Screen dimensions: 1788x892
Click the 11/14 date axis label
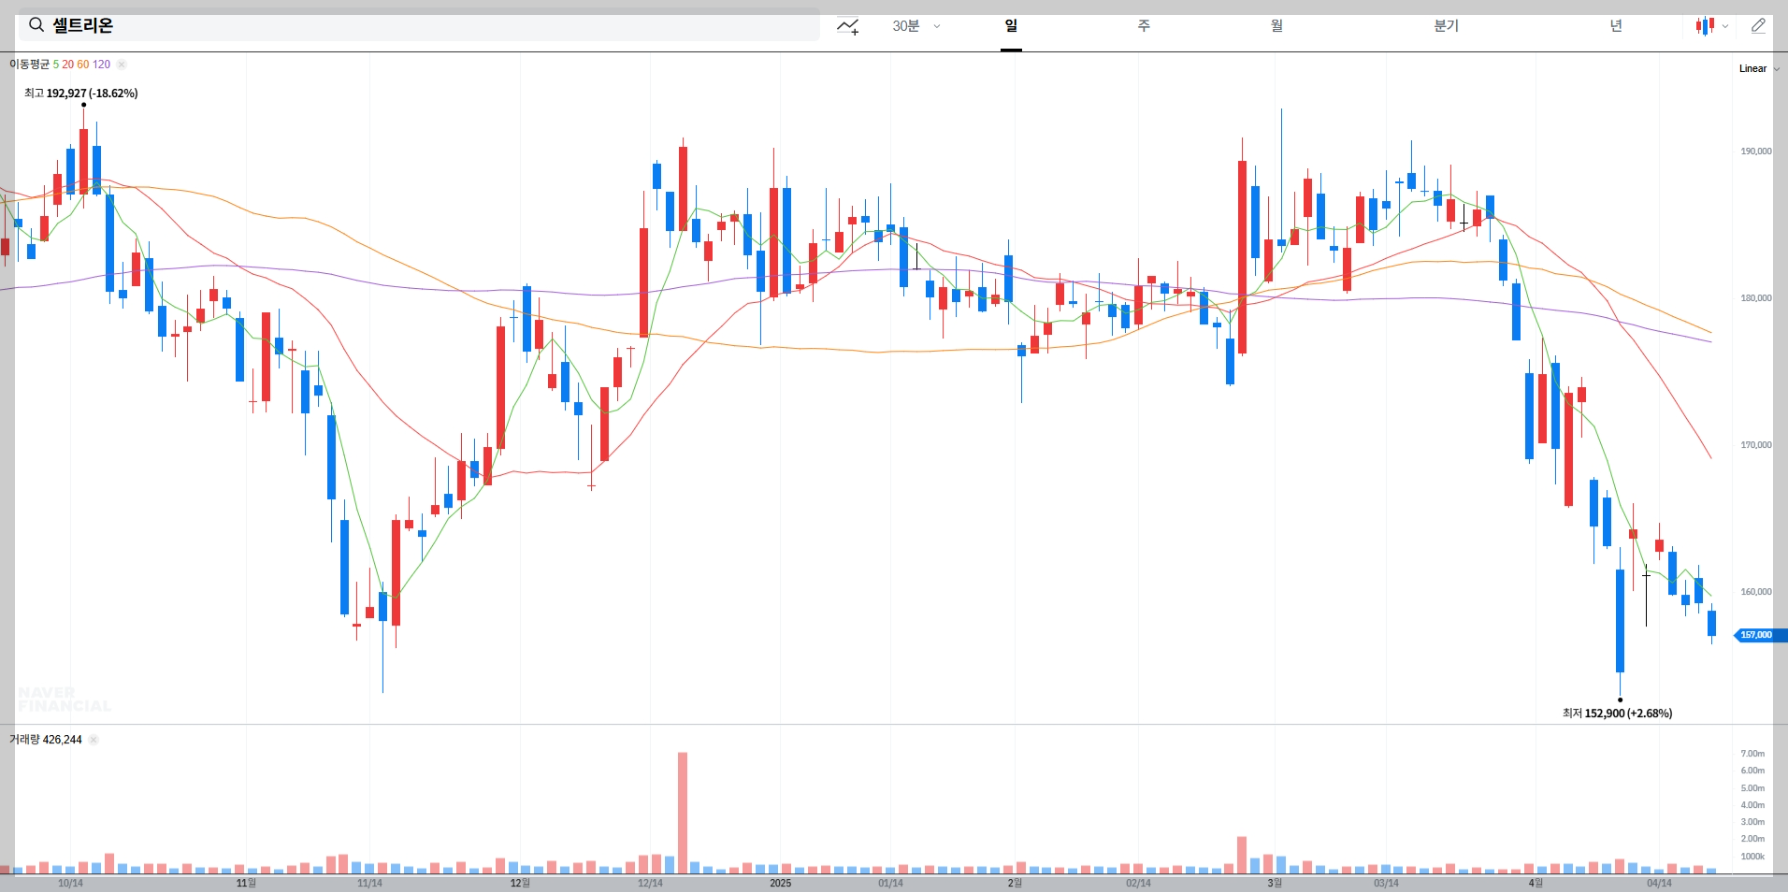[x=369, y=883]
